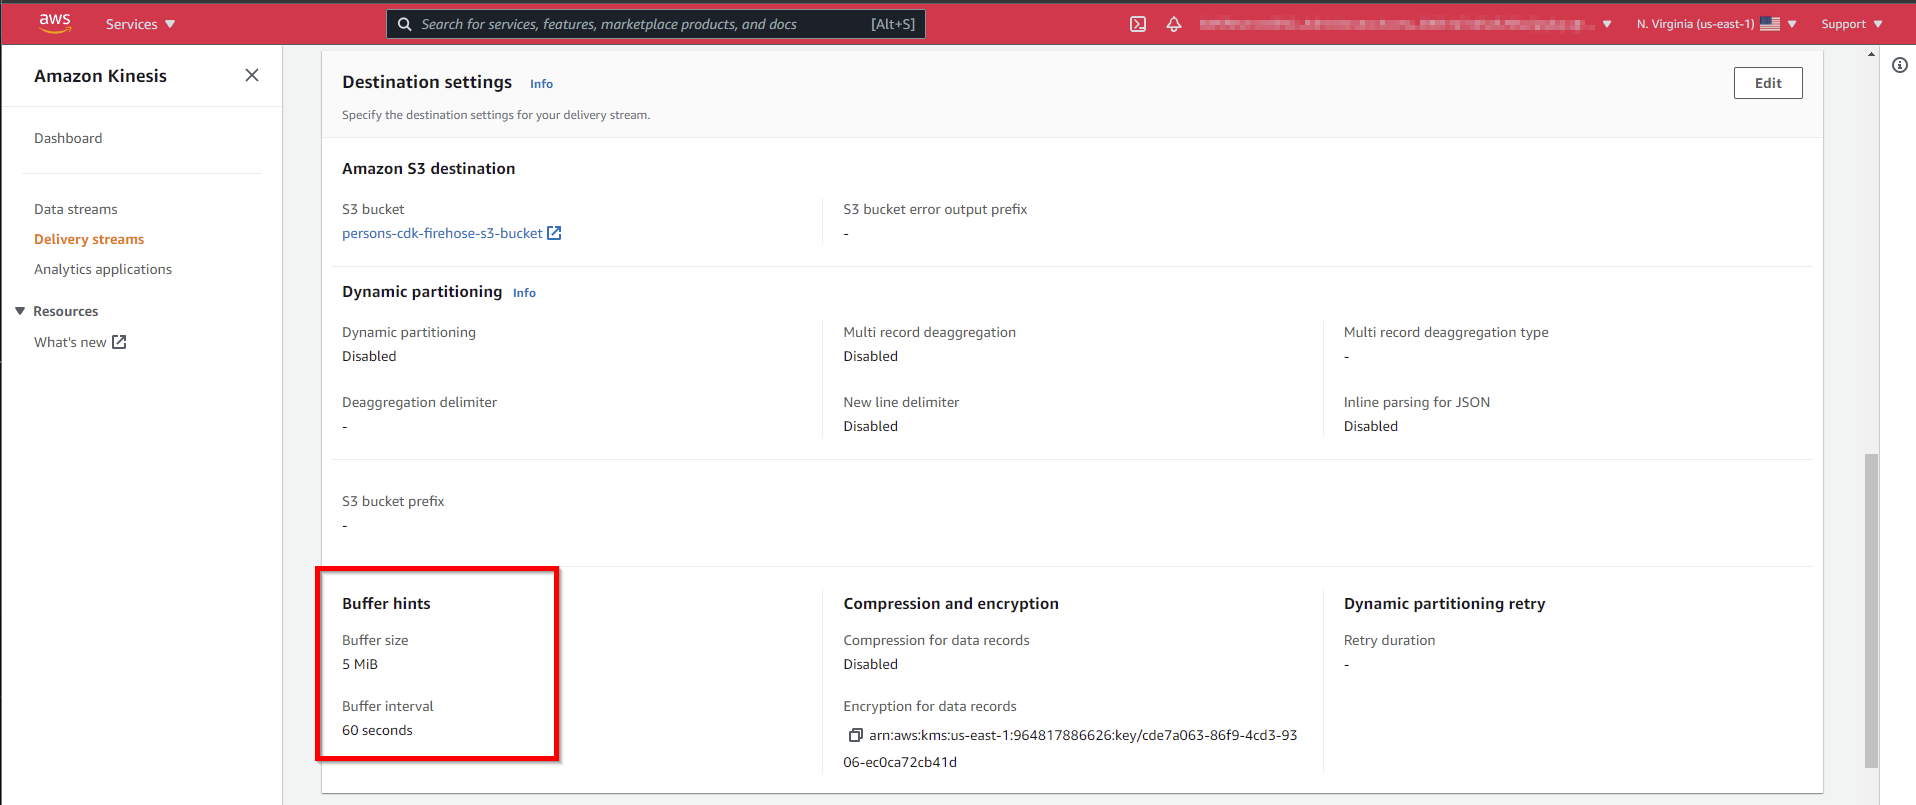The image size is (1916, 805).
Task: Open the N. Virginia region selector
Action: pyautogui.click(x=1715, y=24)
